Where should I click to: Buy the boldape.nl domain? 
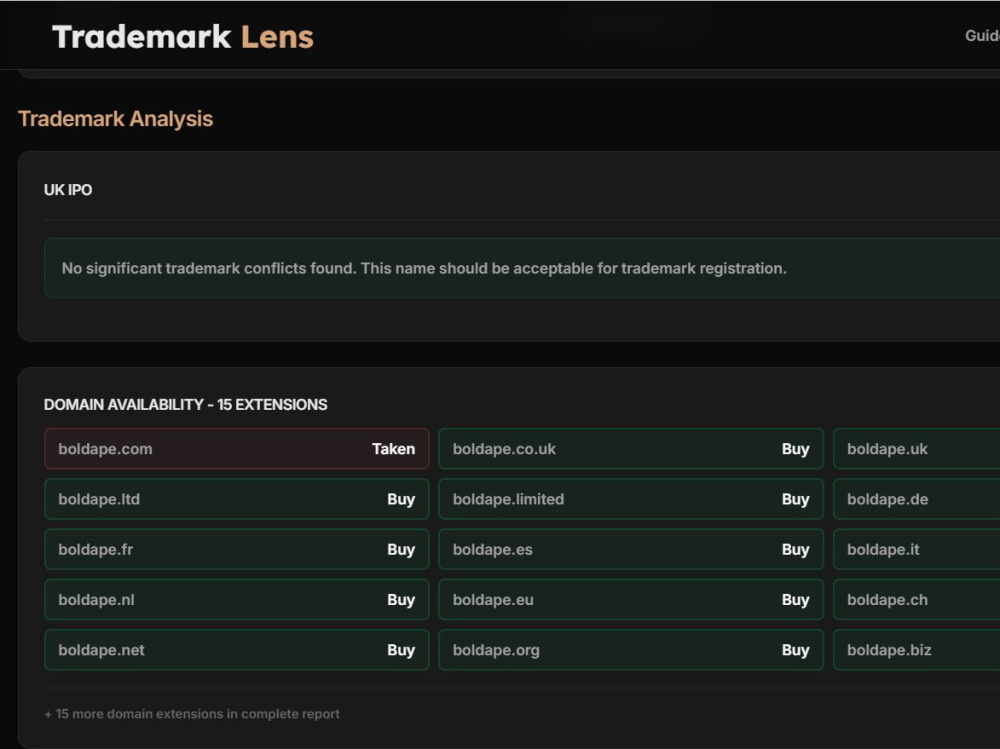[x=401, y=600]
